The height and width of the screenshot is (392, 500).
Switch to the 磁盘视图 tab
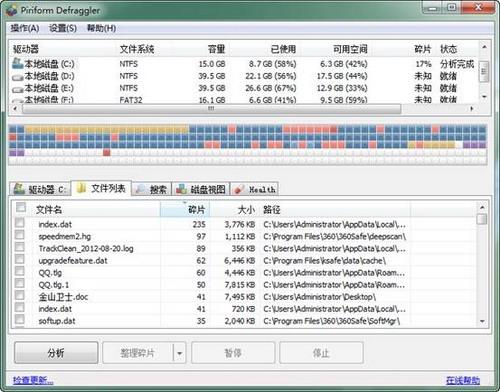201,189
